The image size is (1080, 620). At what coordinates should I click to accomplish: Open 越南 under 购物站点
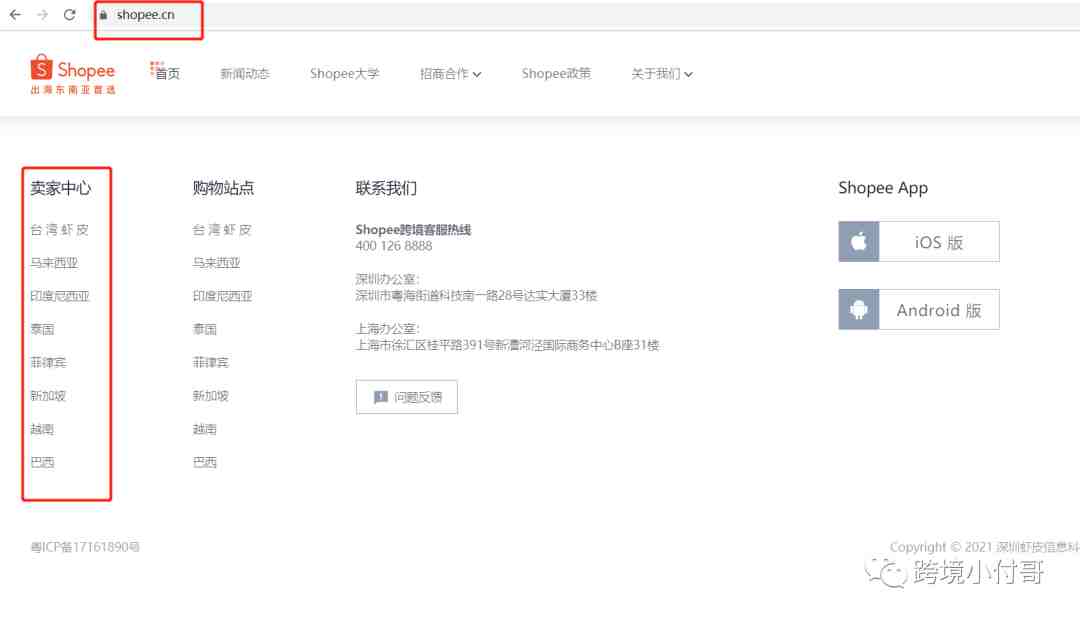click(205, 428)
